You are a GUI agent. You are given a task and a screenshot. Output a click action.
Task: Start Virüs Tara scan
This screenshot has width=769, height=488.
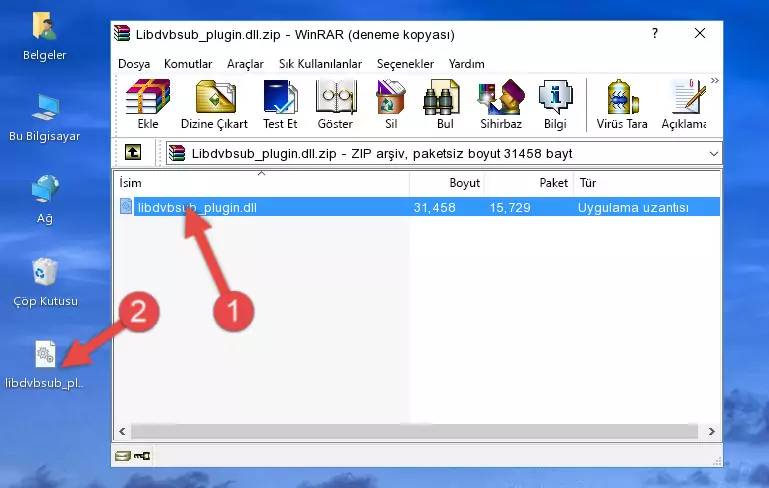click(x=622, y=104)
